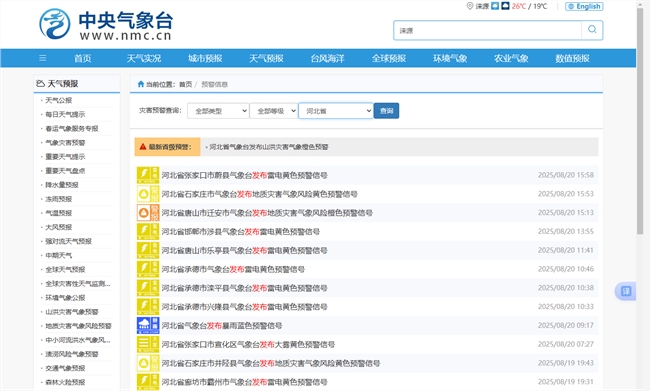Screen dimensions: 650x391
Task: Click lightning icon for 唐山市乐亭县 warning
Action: pos(148,250)
